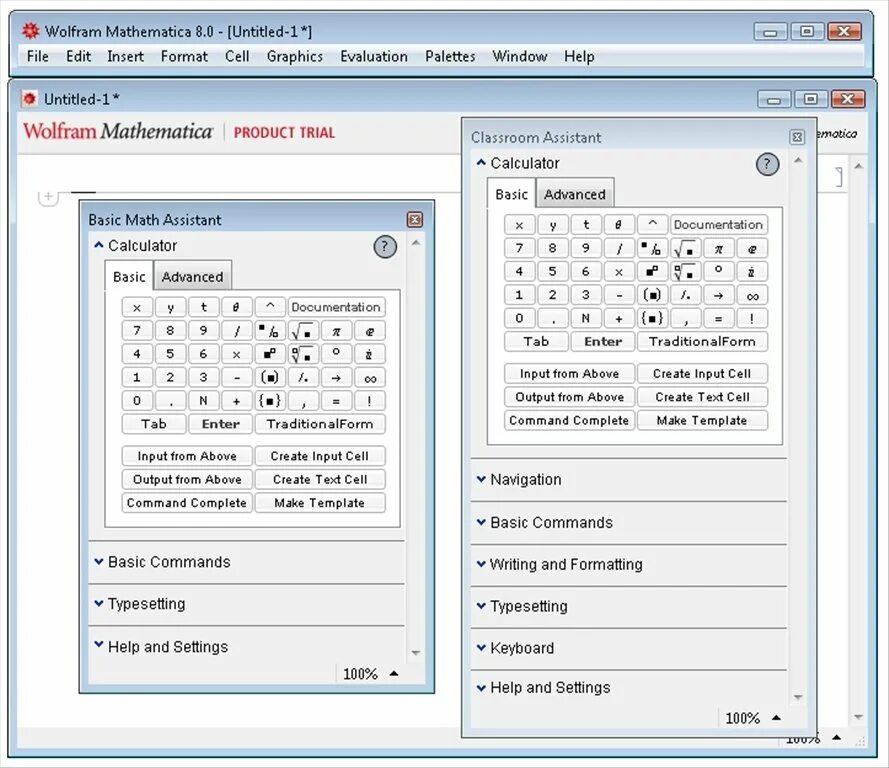Insert curly braces template in Basic Math Assistant

(270, 401)
